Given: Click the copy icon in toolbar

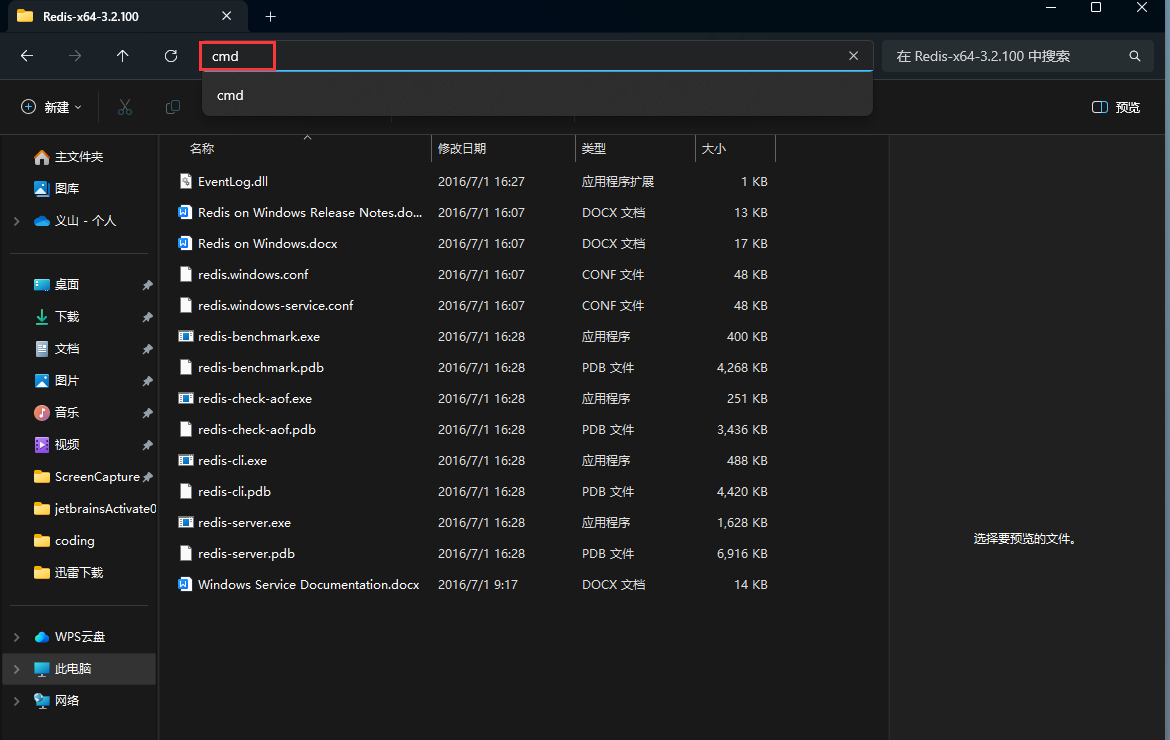Looking at the screenshot, I should click(172, 107).
